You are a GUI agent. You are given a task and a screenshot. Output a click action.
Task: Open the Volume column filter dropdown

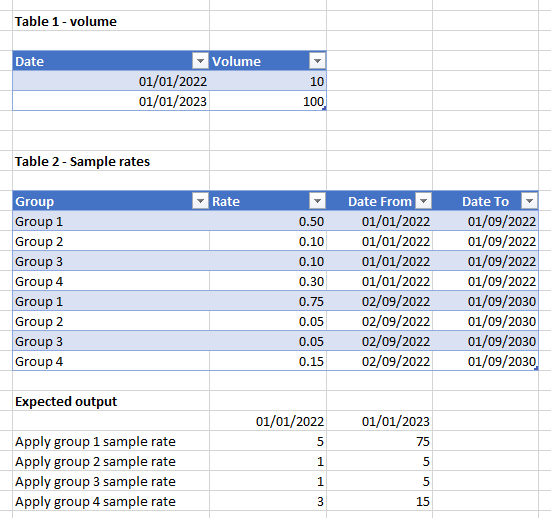(x=317, y=61)
